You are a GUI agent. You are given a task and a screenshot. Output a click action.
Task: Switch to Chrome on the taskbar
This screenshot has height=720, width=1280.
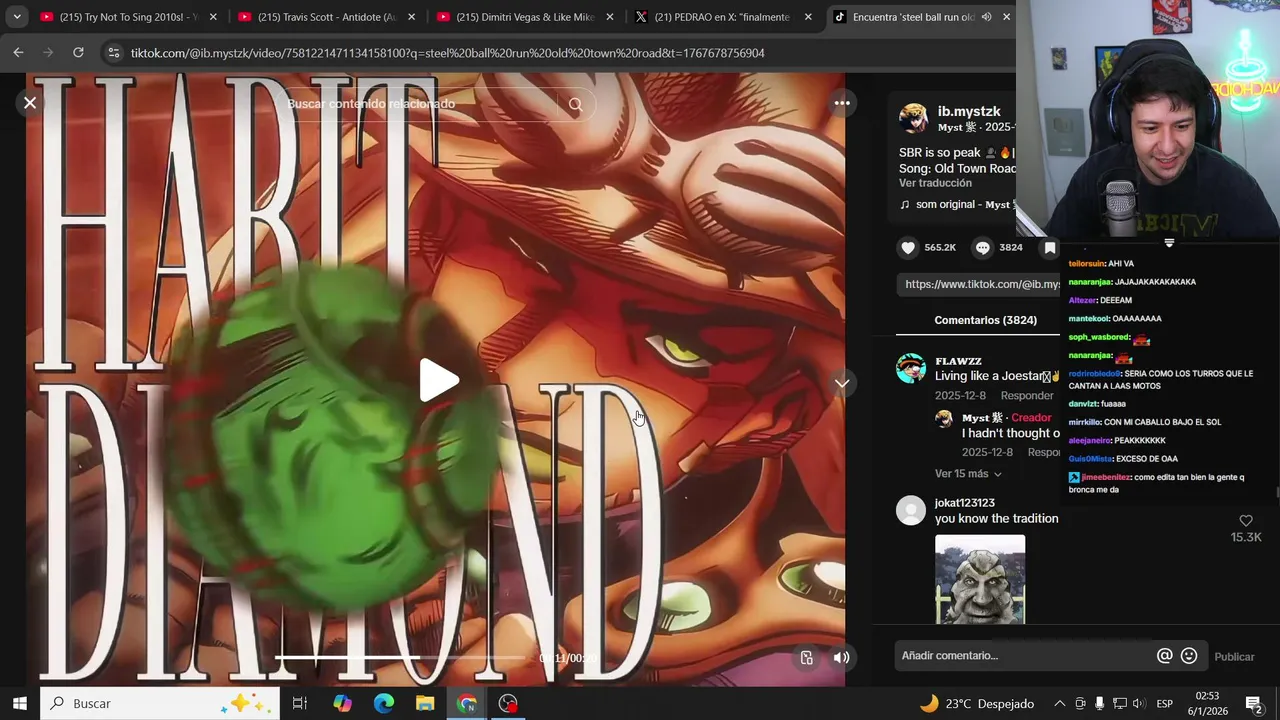467,703
